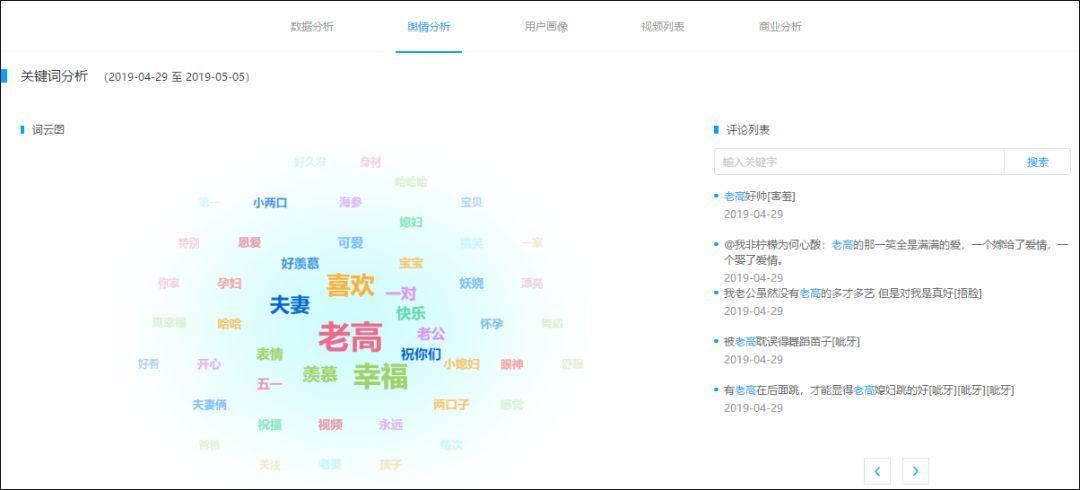Viewport: 1080px width, 490px height.
Task: Click the large blue 夫妻 cloud word
Action: (x=289, y=305)
